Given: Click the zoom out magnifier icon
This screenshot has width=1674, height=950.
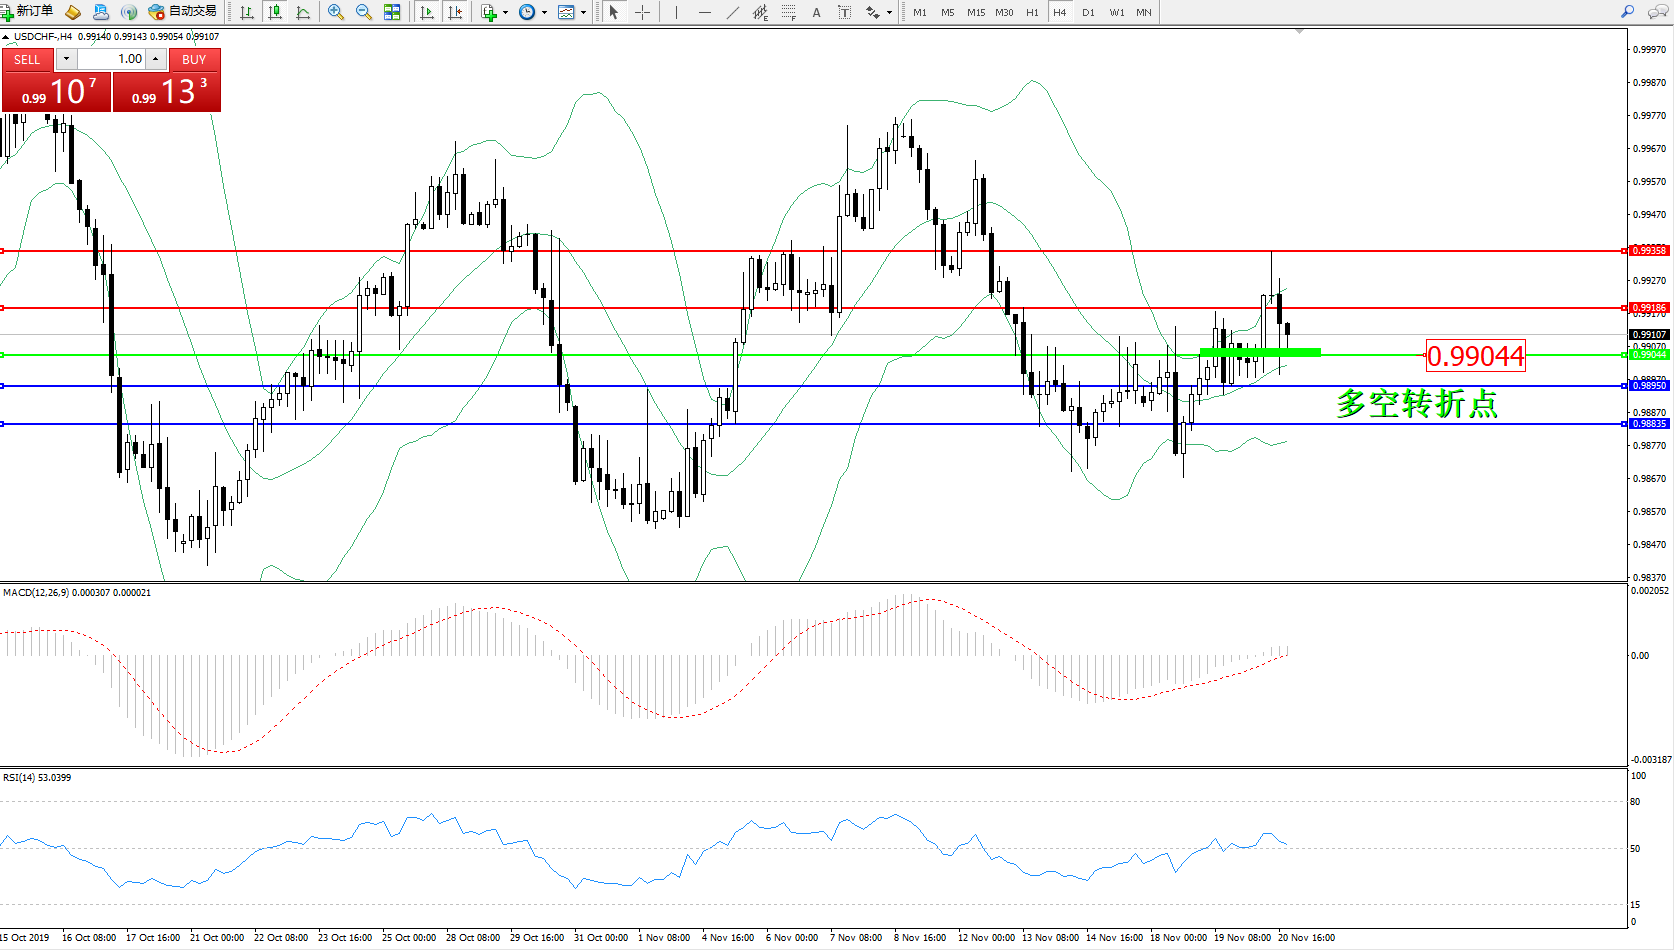Looking at the screenshot, I should pos(364,12).
